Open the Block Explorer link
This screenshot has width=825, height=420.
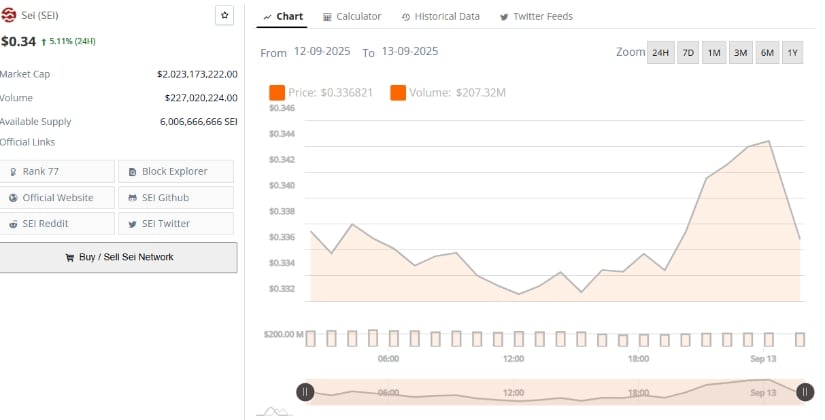pyautogui.click(x=176, y=172)
